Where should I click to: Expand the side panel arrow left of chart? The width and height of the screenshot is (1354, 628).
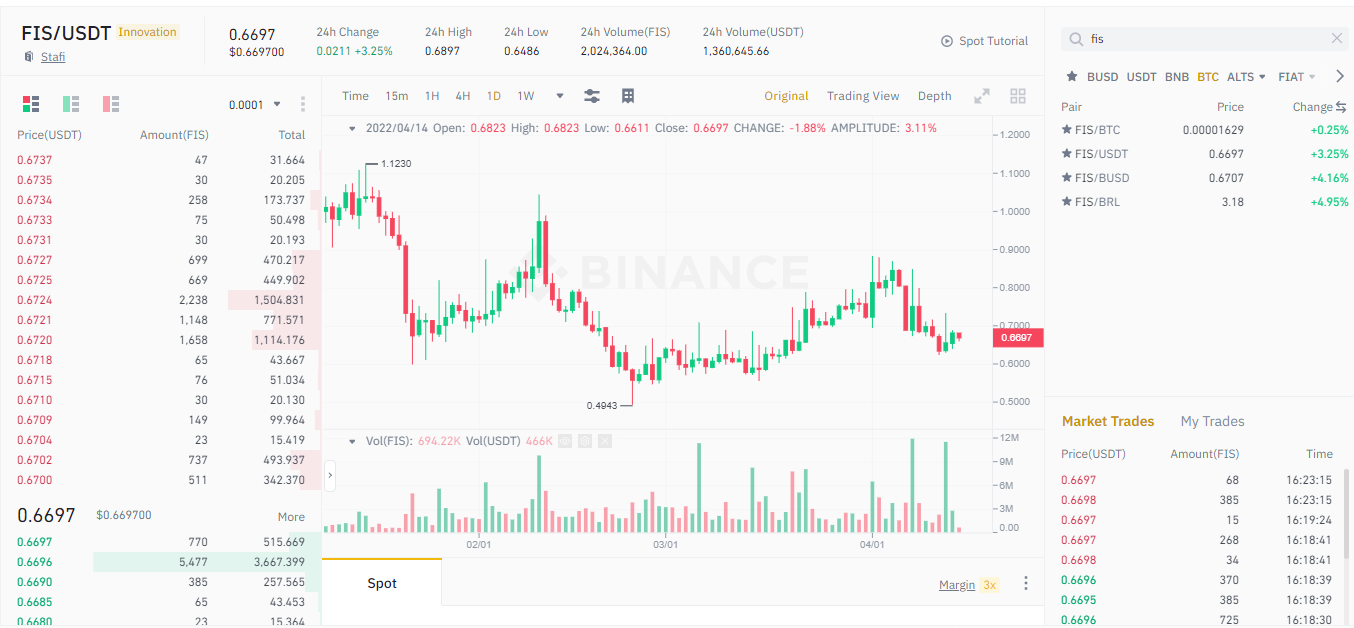[x=330, y=476]
